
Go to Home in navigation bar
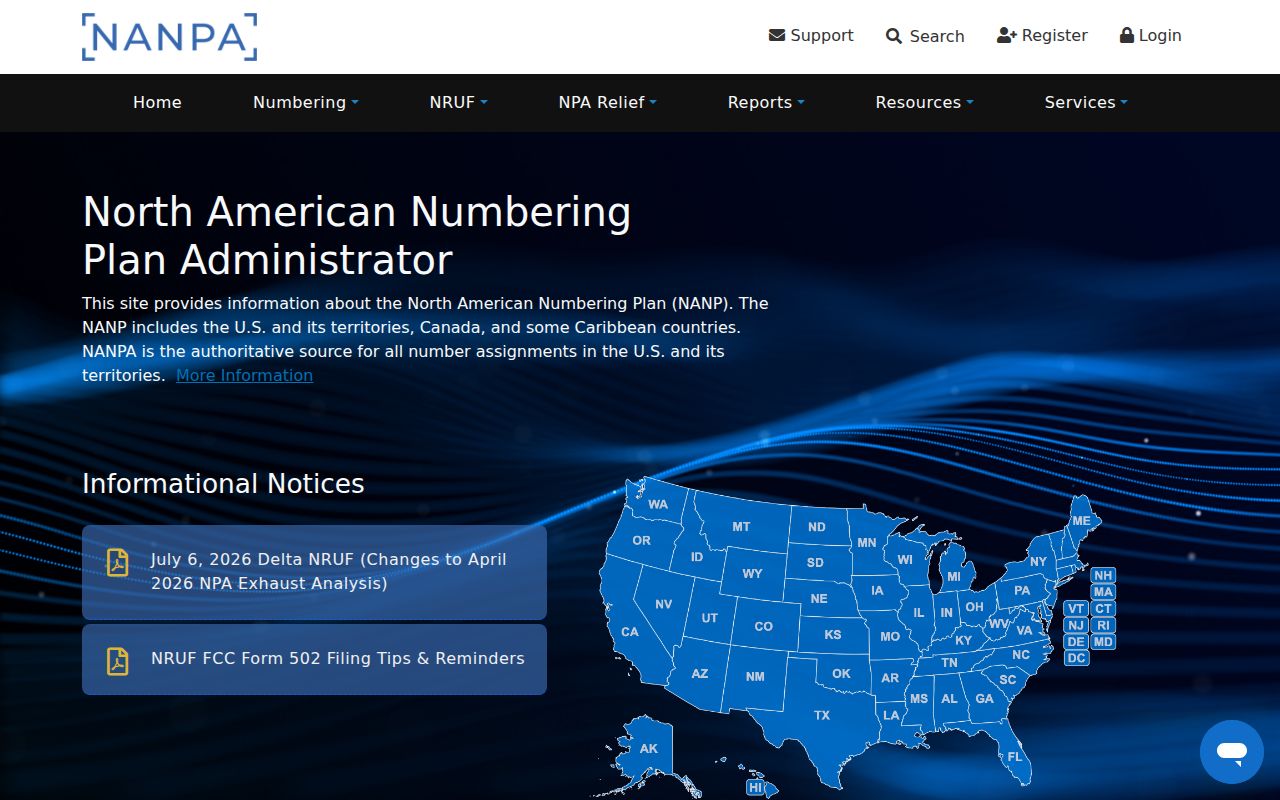(x=157, y=102)
